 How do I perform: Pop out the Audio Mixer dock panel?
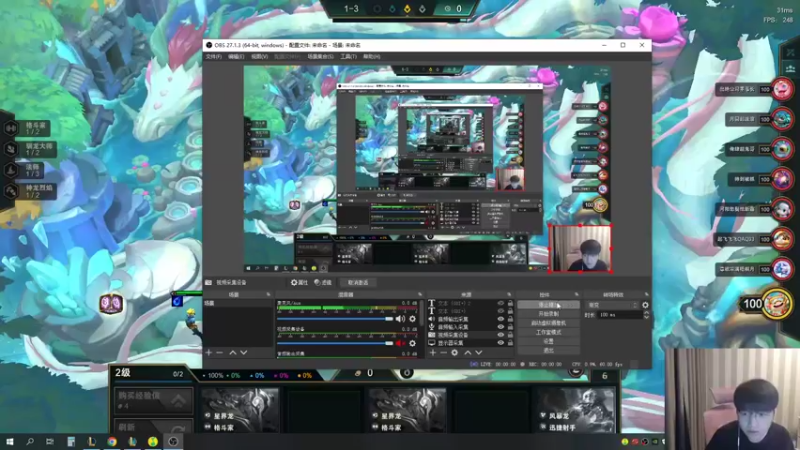[x=420, y=294]
